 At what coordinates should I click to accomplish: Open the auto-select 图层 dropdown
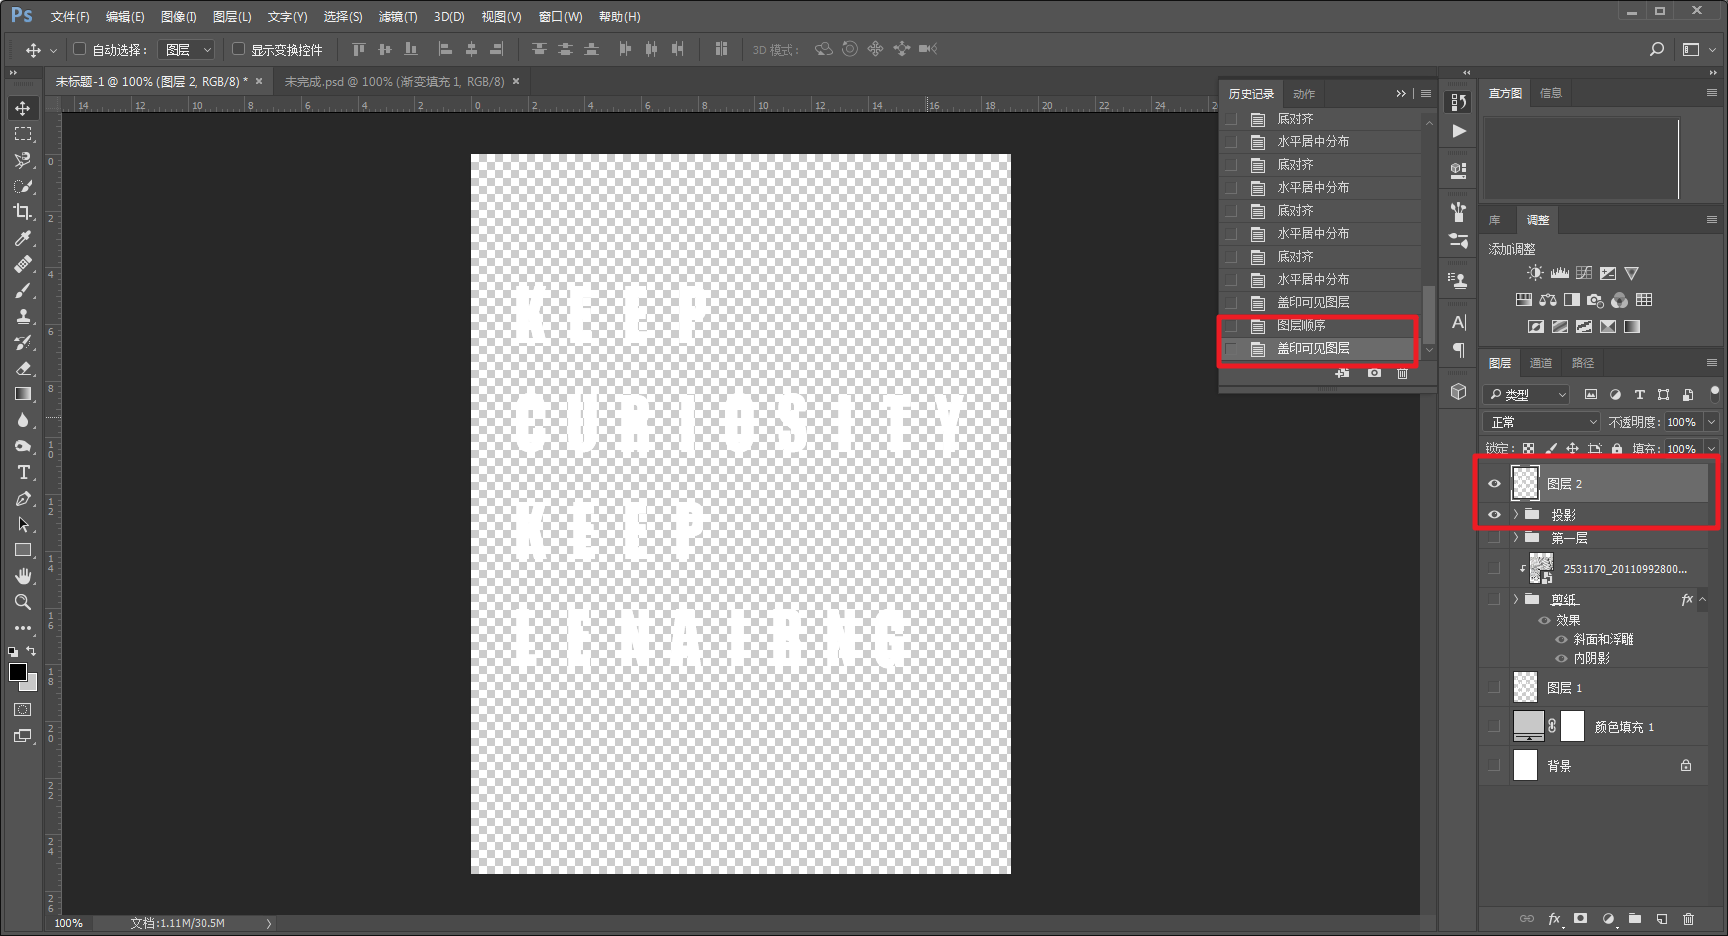pyautogui.click(x=187, y=49)
